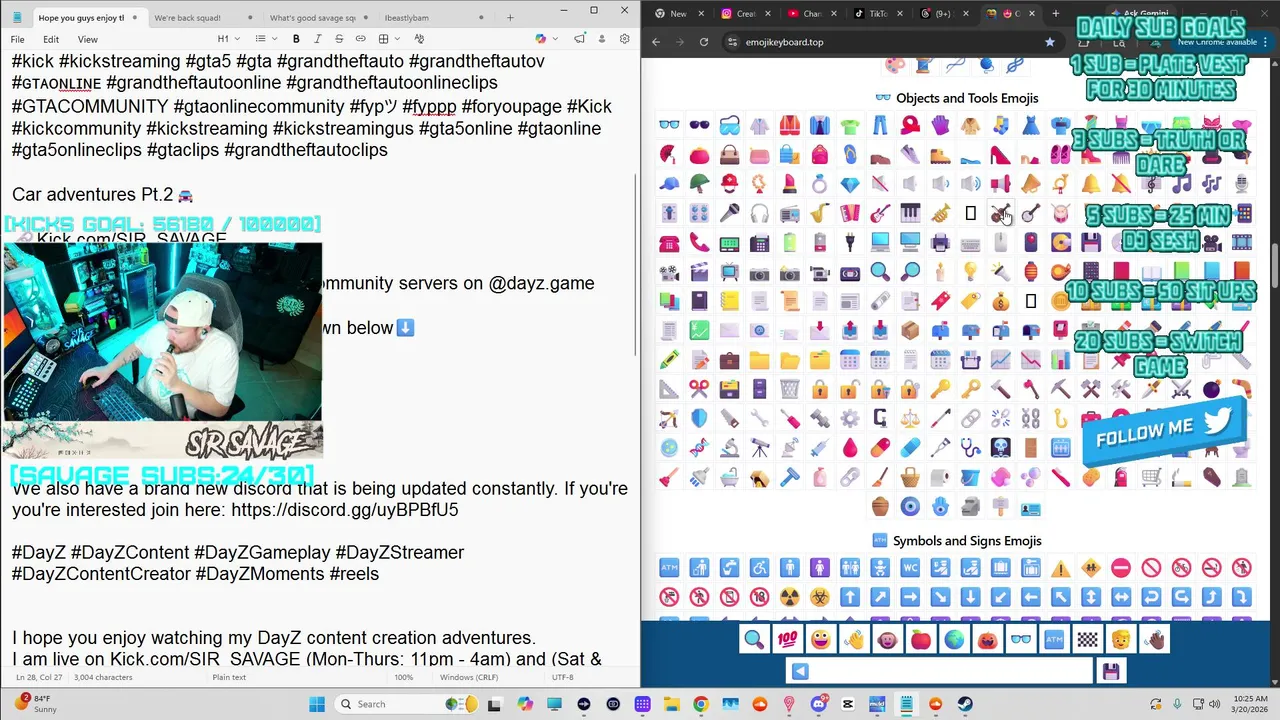Viewport: 1280px width, 720px height.
Task: Toggle strikethrough formatting in Notepad
Action: (339, 38)
